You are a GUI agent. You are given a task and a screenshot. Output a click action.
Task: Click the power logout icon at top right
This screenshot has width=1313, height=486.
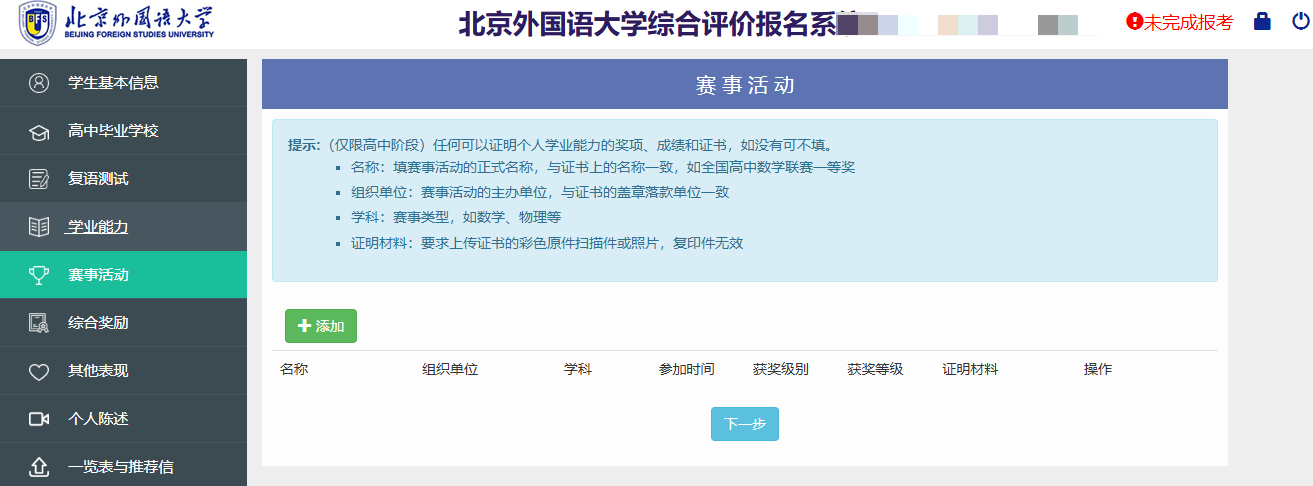click(1299, 22)
